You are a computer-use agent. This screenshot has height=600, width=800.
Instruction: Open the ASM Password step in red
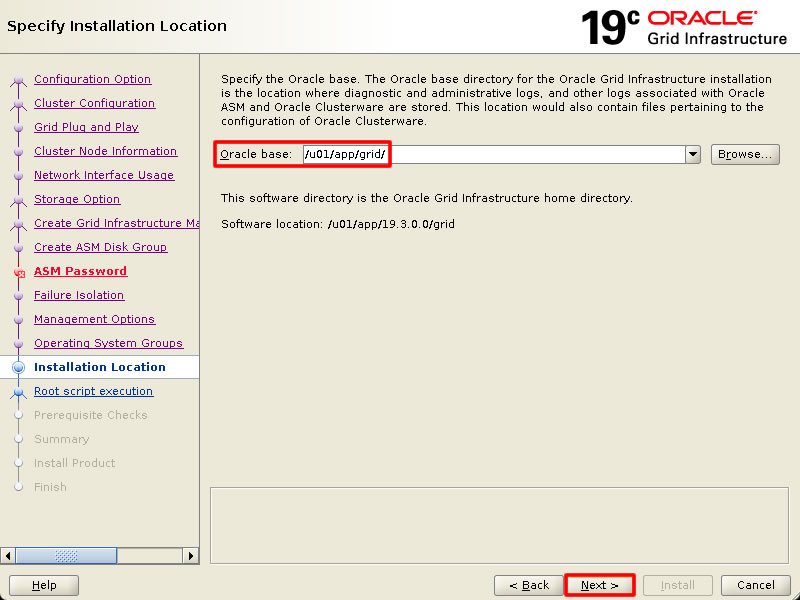pos(80,271)
